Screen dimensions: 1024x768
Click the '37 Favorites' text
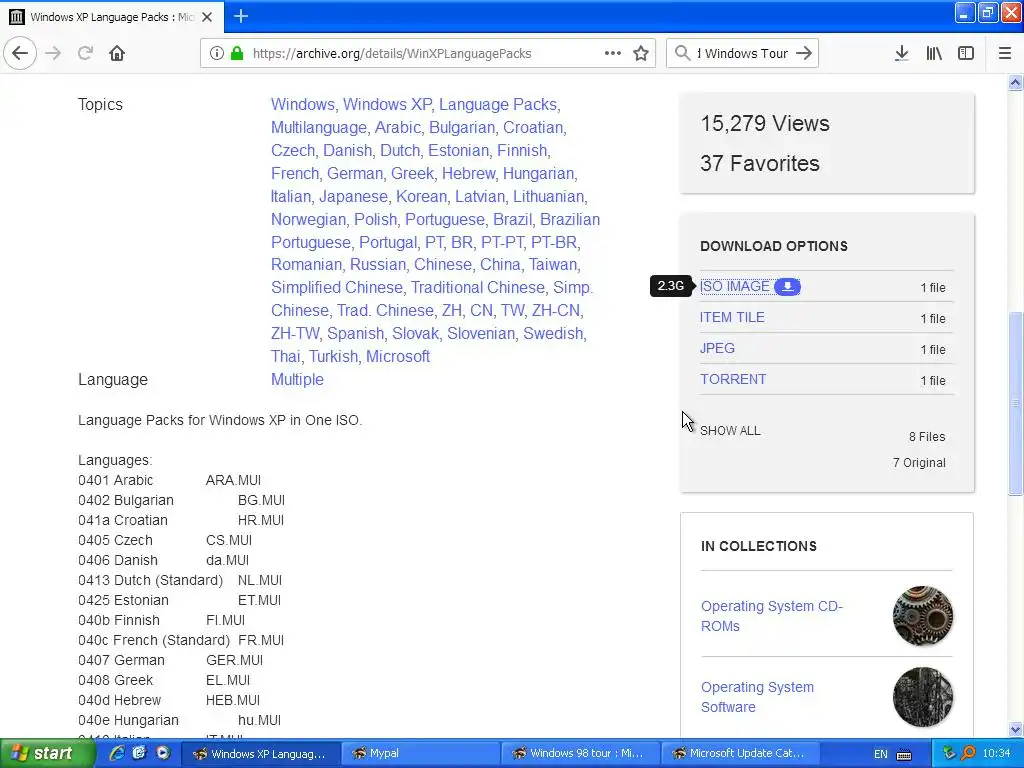tap(760, 163)
